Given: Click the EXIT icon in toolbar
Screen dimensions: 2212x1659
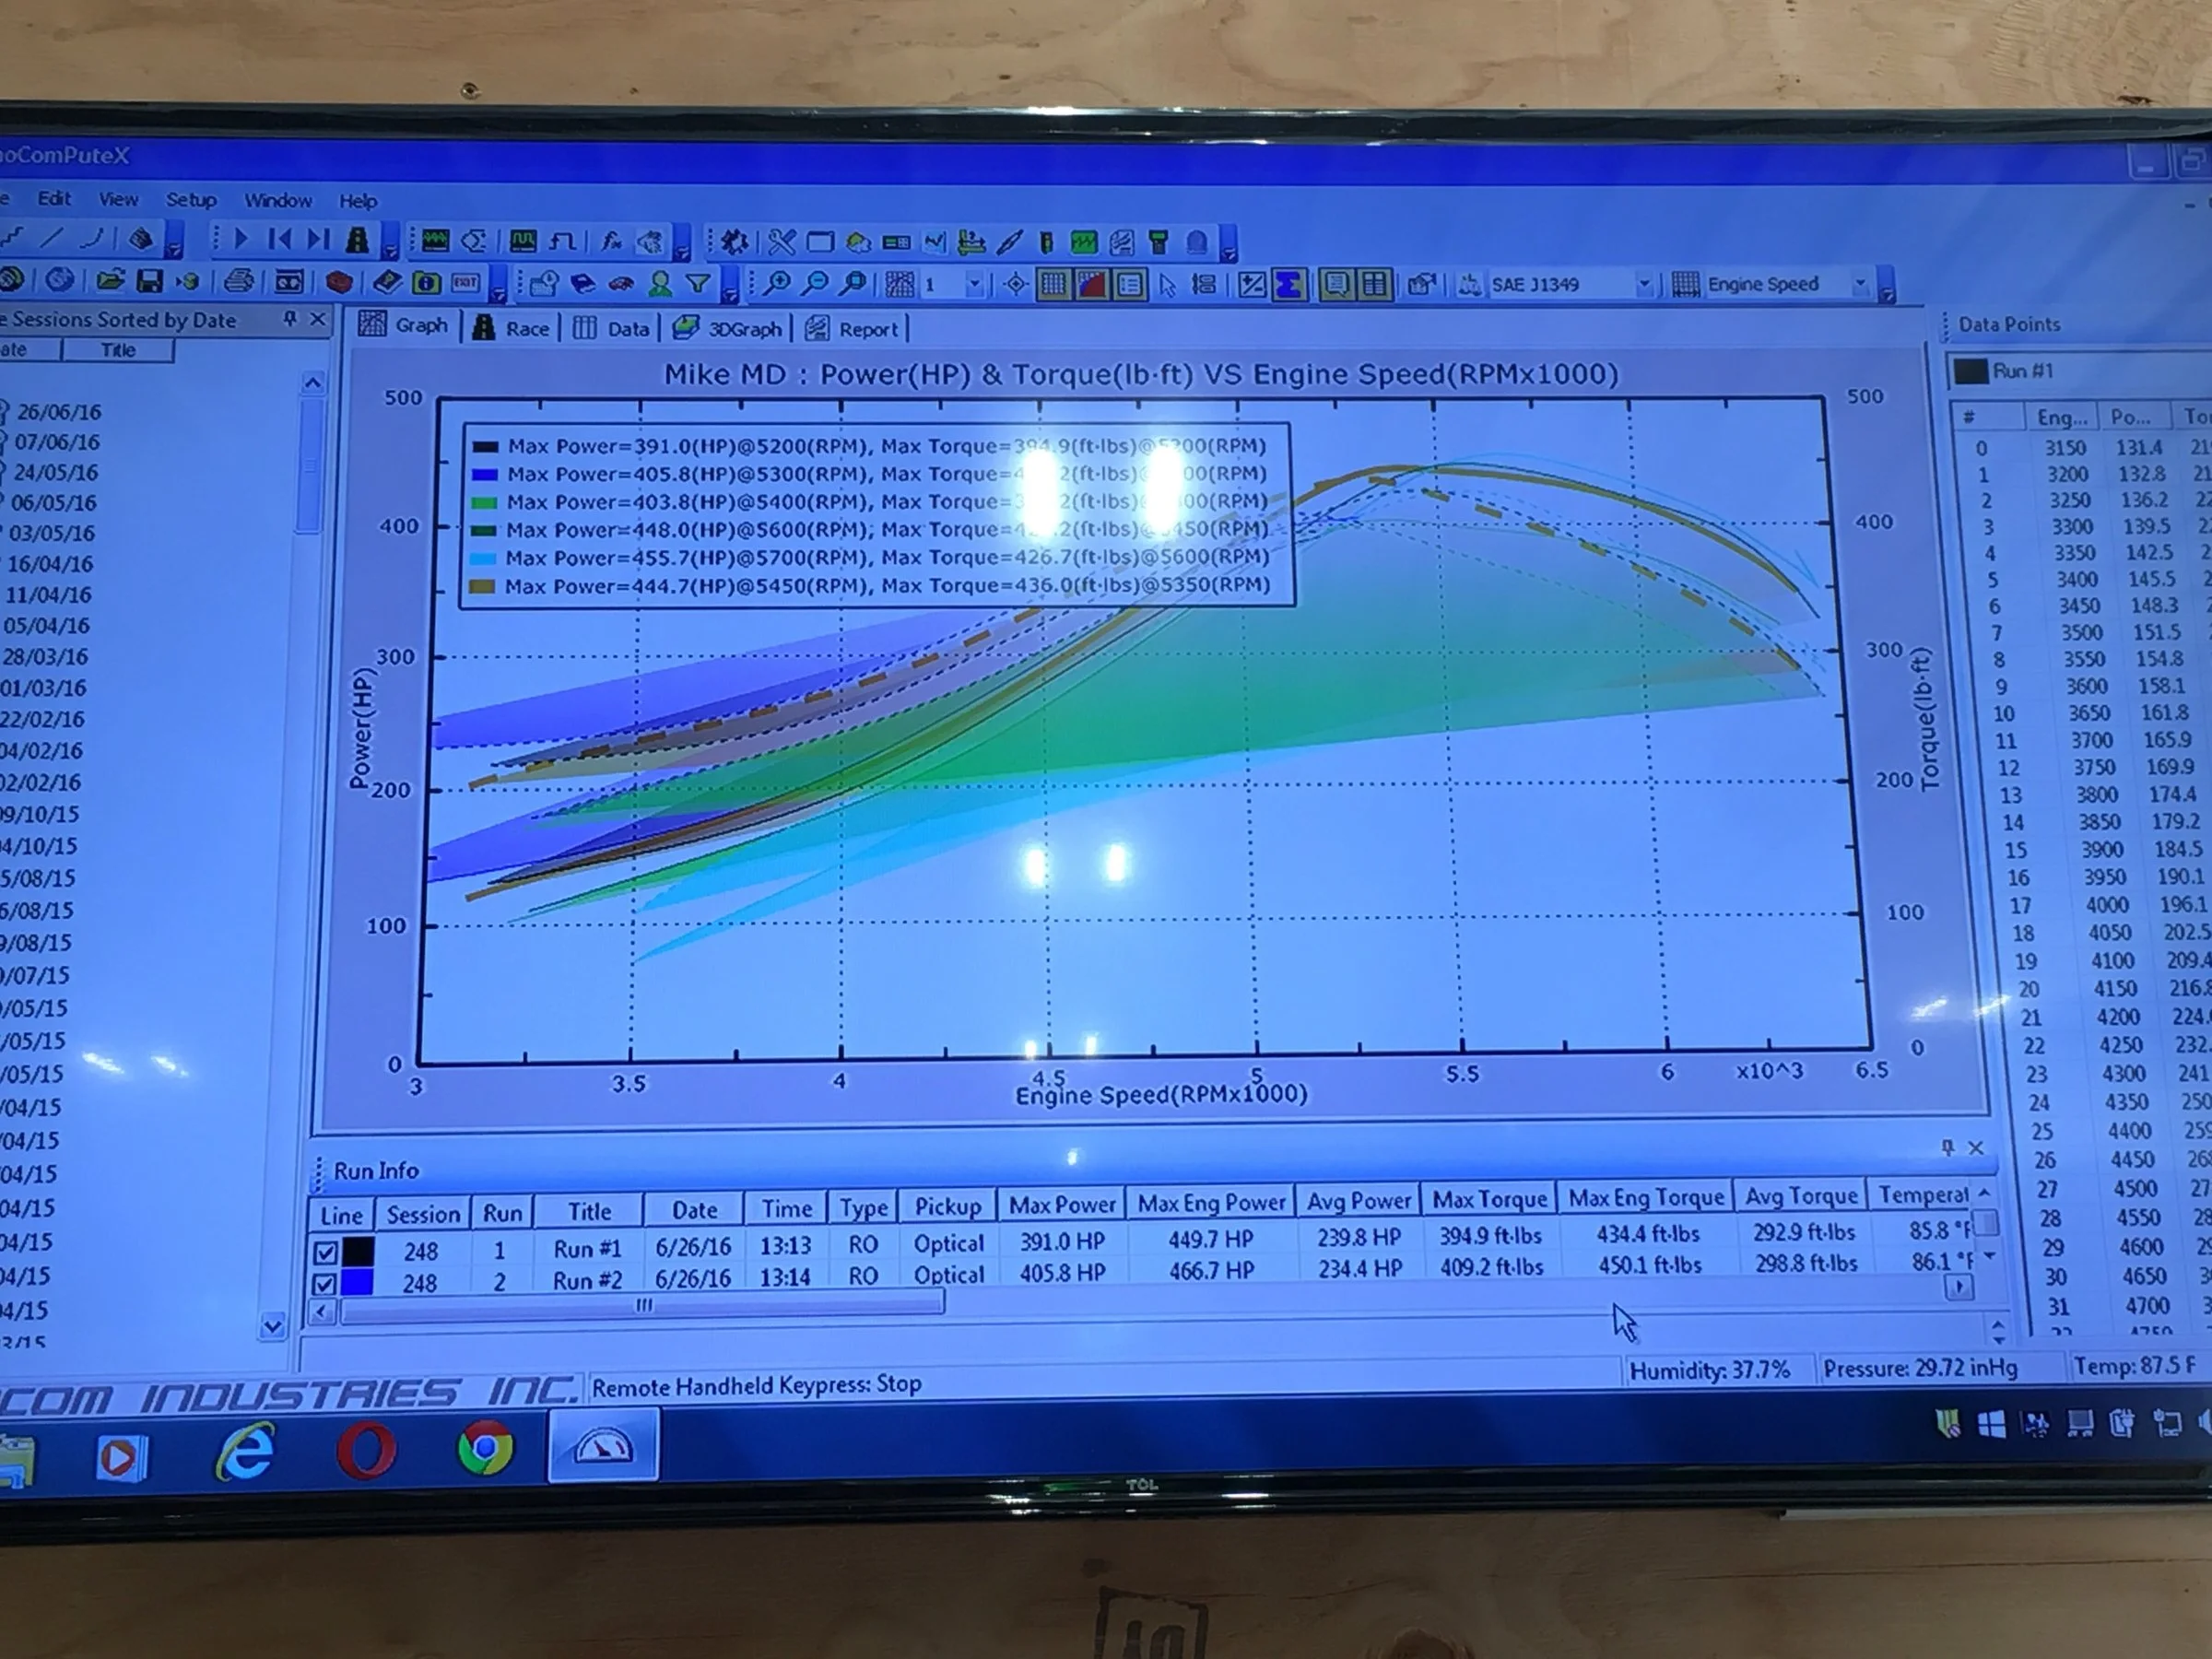Looking at the screenshot, I should pos(466,283).
